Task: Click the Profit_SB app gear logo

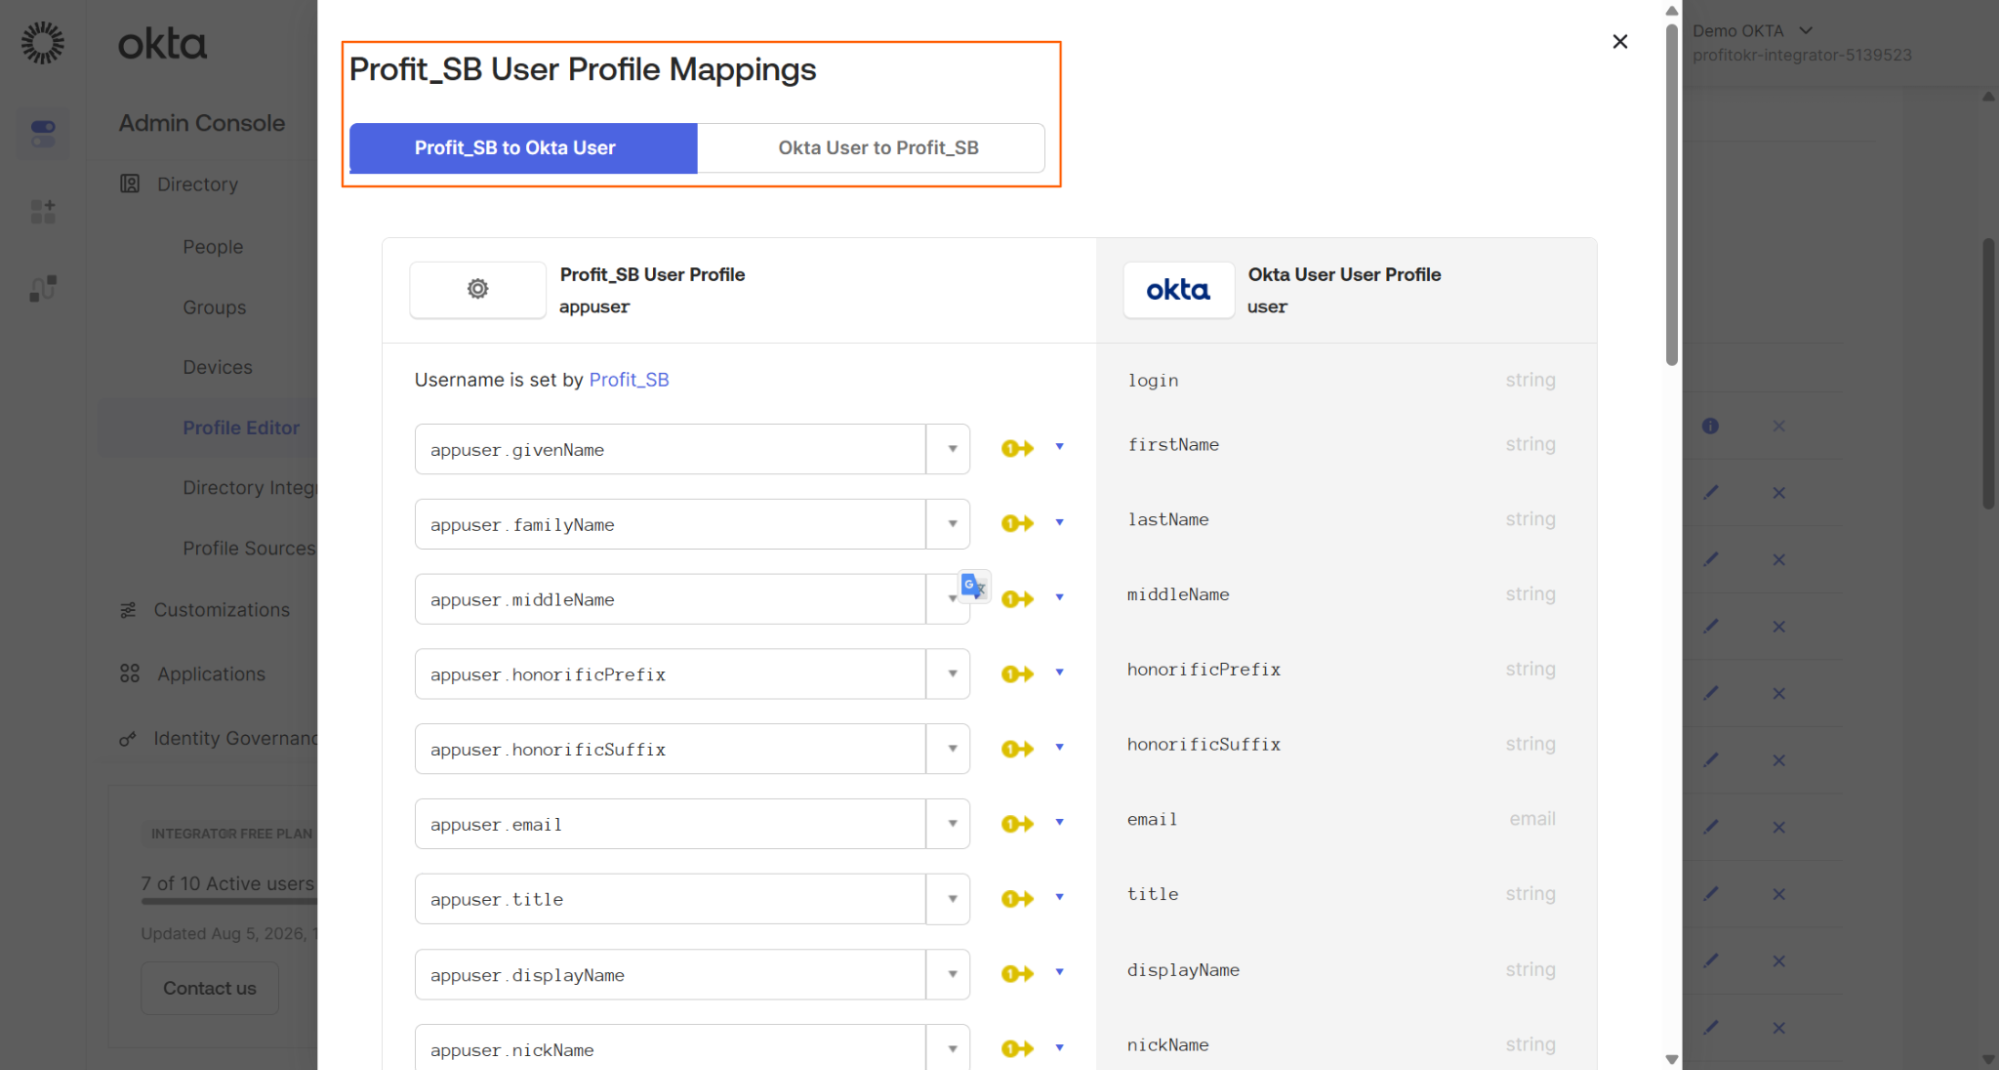Action: point(478,289)
